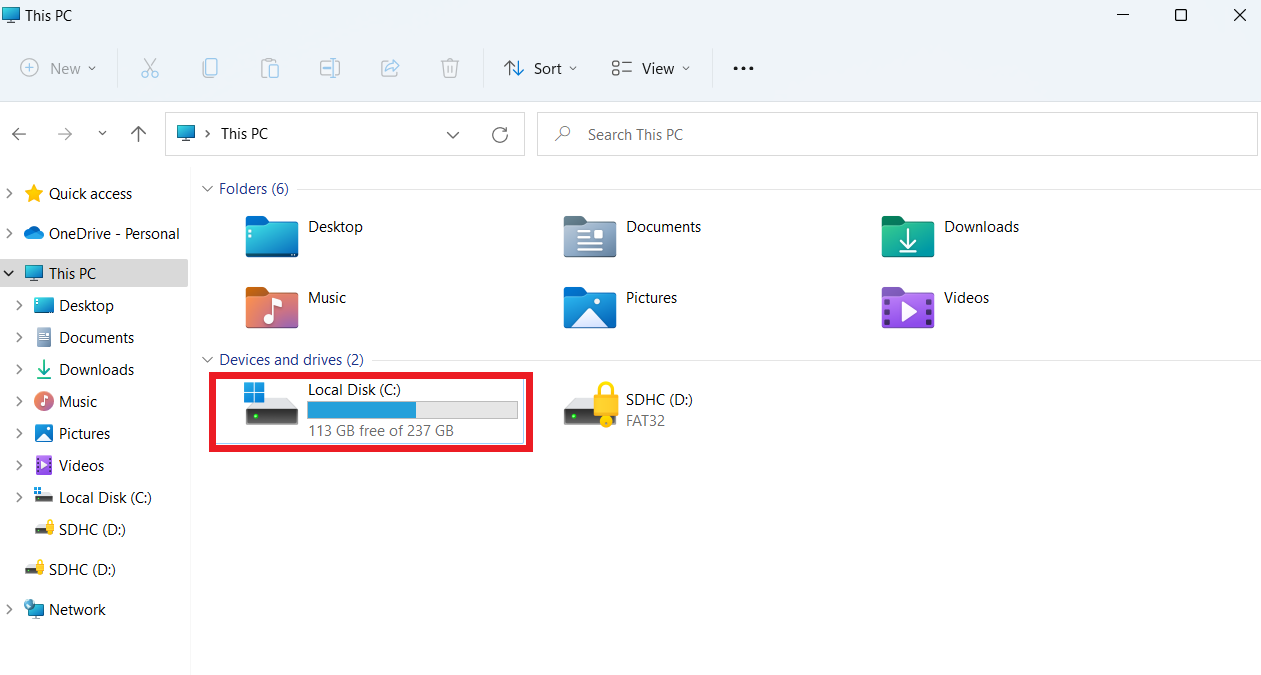
Task: Select OneDrive - Personal in sidebar
Action: (113, 234)
